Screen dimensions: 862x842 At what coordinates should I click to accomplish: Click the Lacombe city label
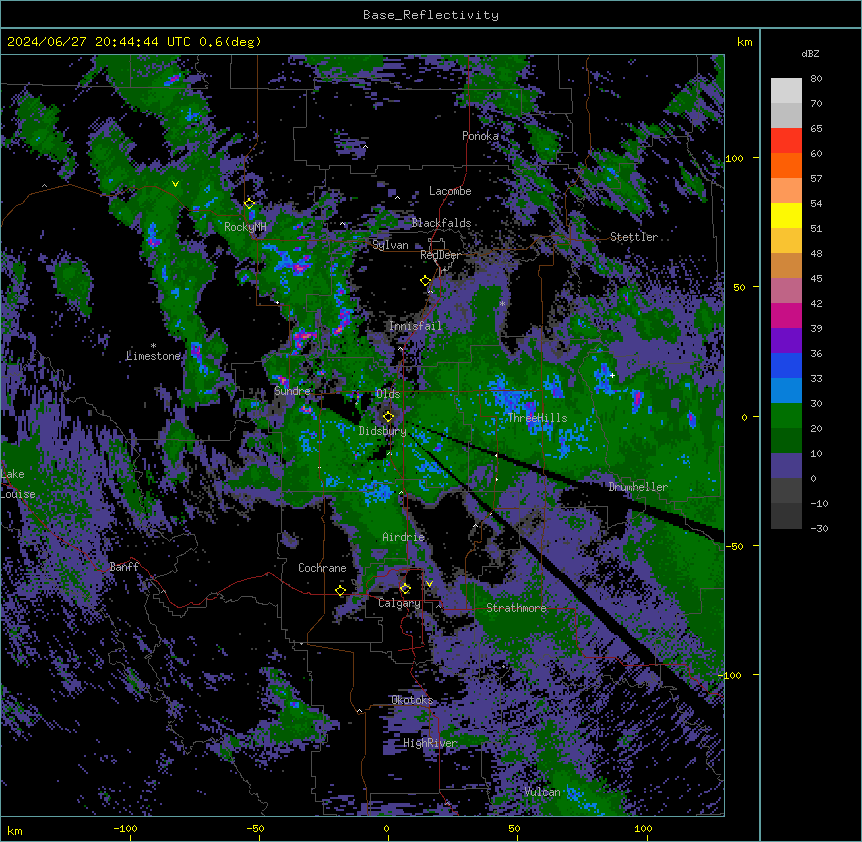450,191
